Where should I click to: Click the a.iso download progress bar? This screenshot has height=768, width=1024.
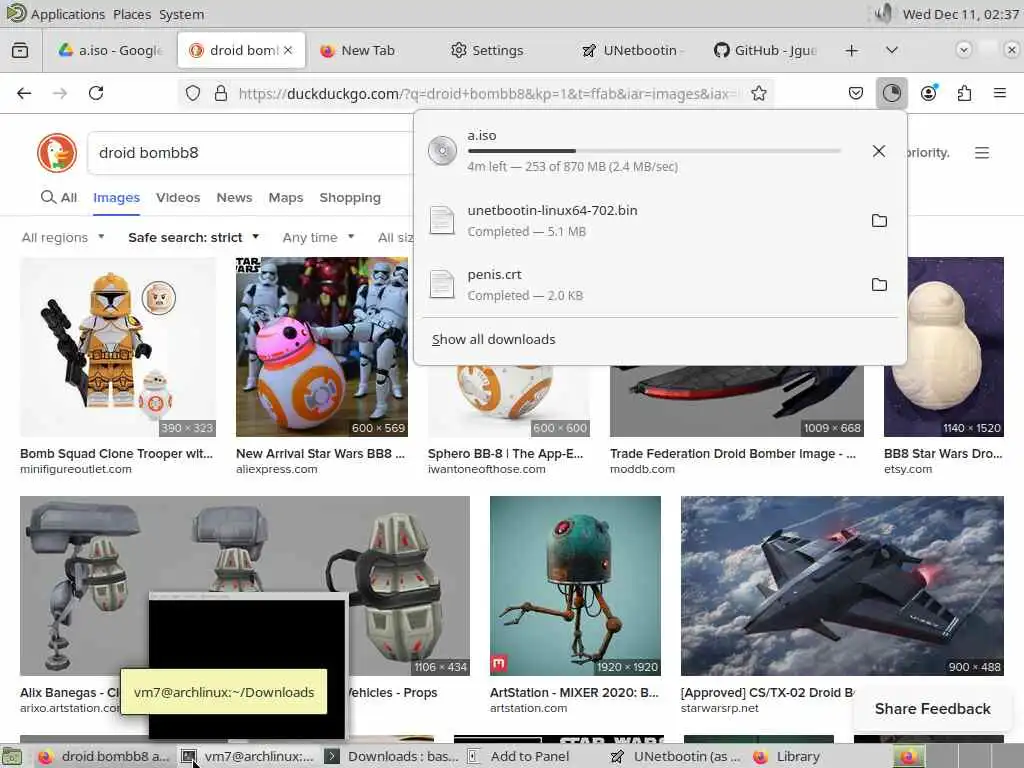[654, 152]
